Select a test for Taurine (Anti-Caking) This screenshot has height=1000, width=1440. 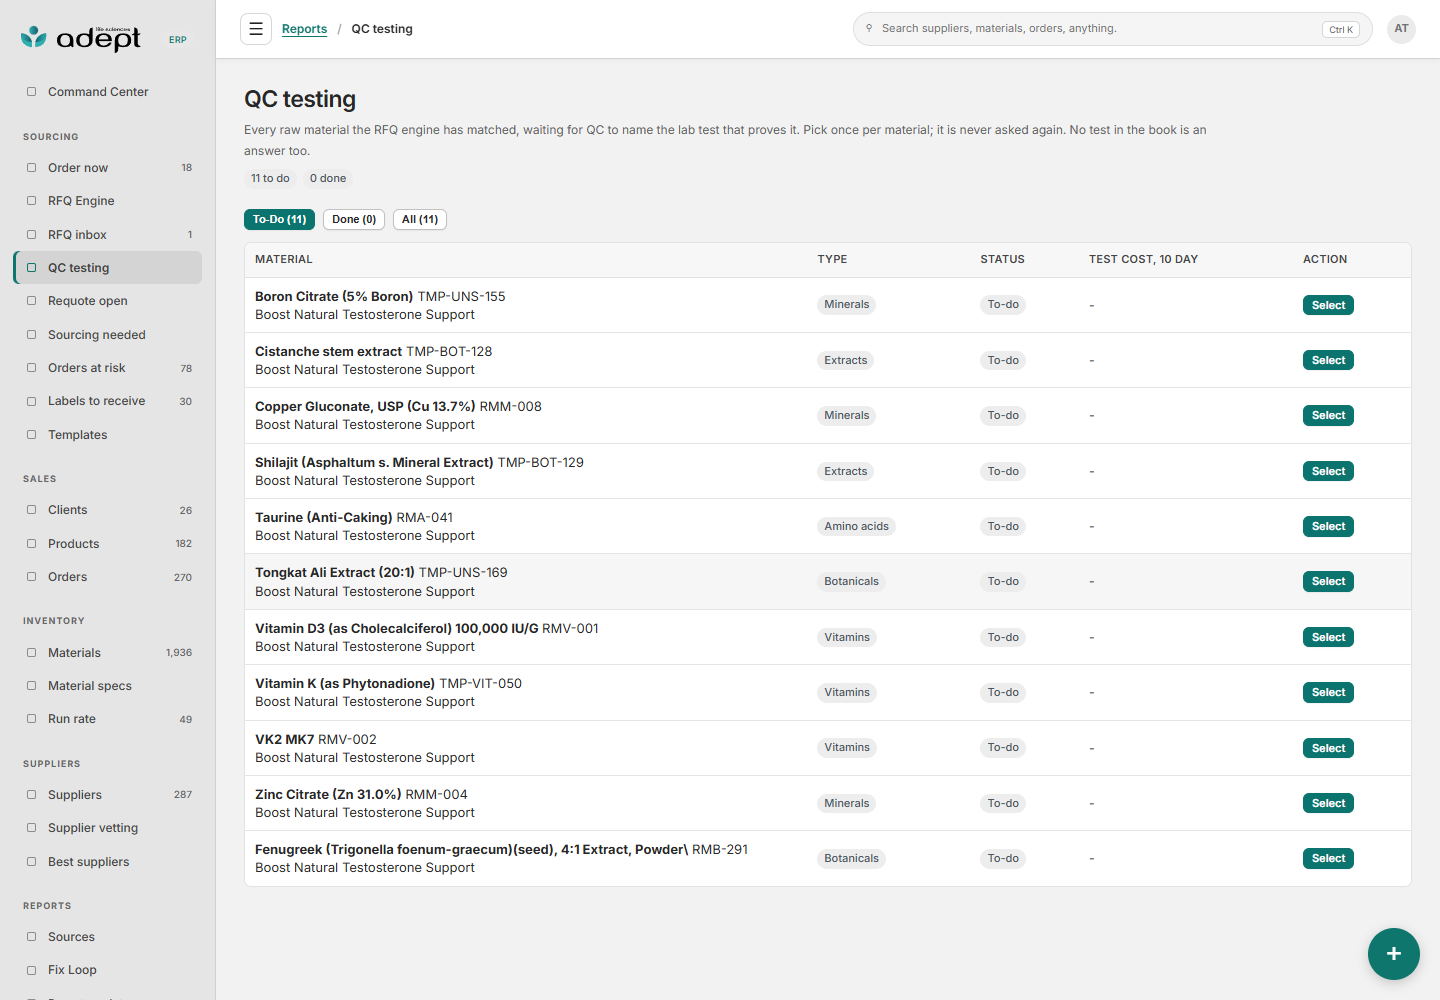[1328, 526]
